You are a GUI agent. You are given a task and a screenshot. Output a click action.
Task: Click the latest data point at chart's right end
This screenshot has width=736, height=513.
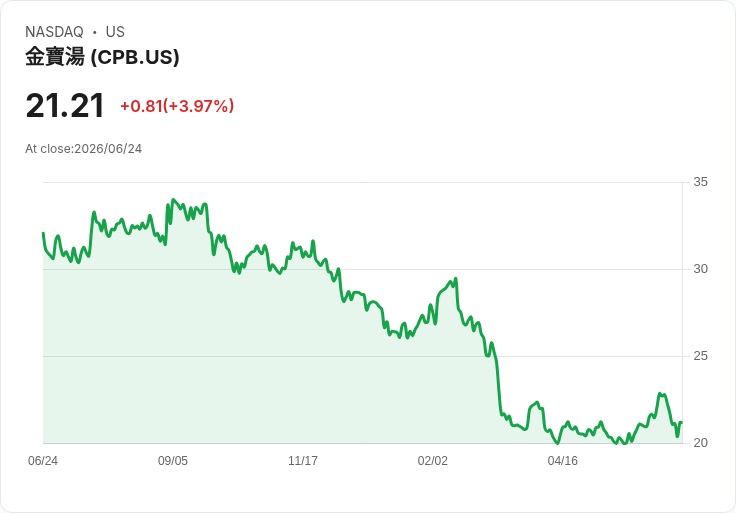tap(681, 423)
